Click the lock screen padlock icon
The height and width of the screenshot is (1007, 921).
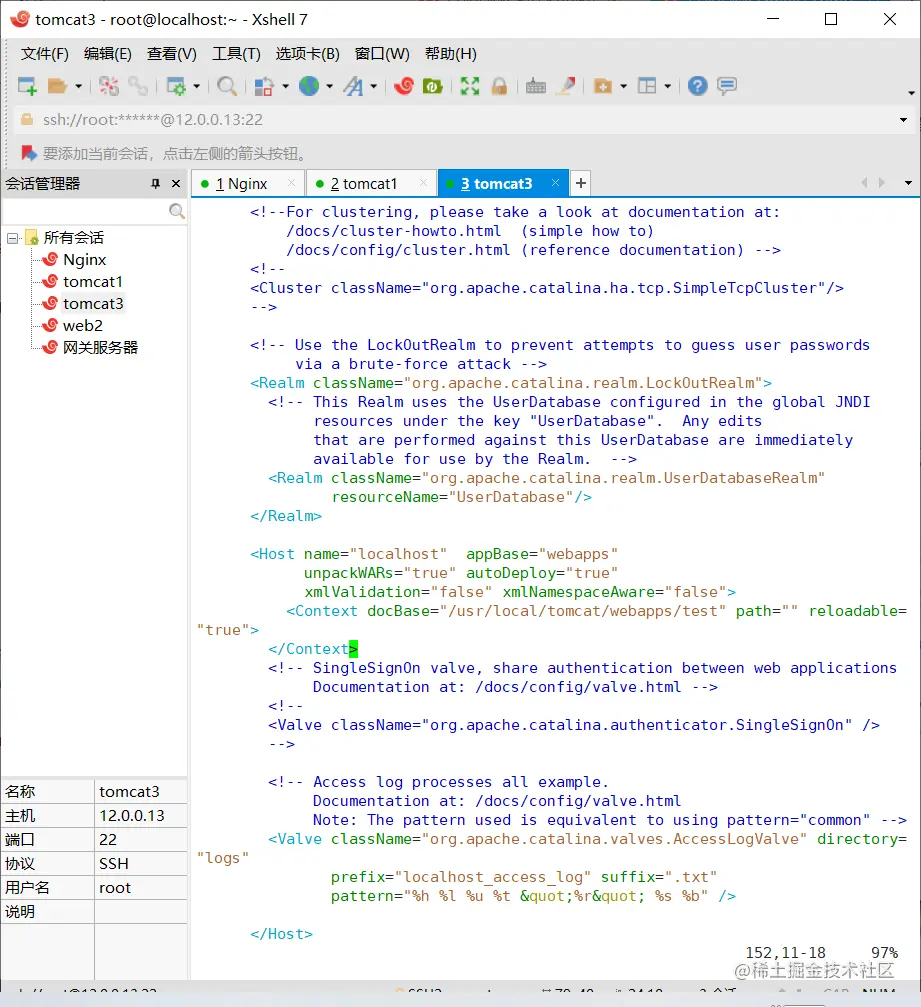pos(498,87)
